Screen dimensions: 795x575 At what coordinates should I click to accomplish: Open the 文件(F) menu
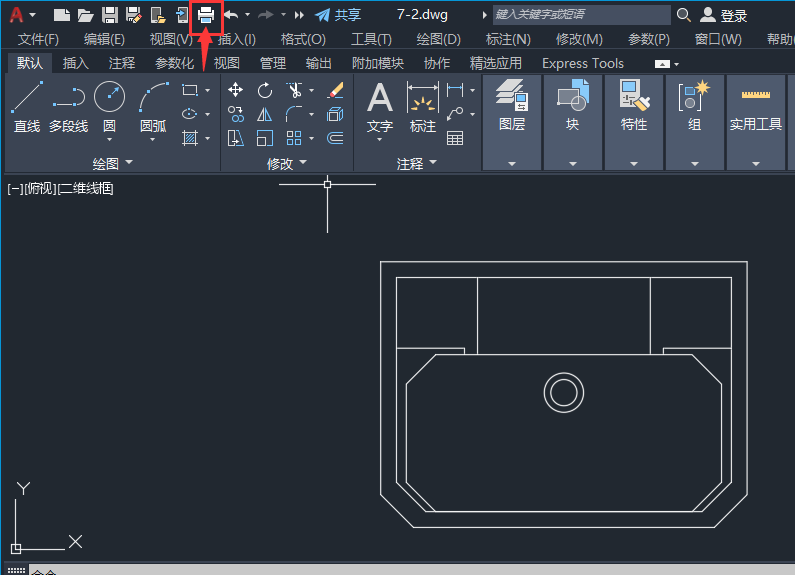click(38, 39)
